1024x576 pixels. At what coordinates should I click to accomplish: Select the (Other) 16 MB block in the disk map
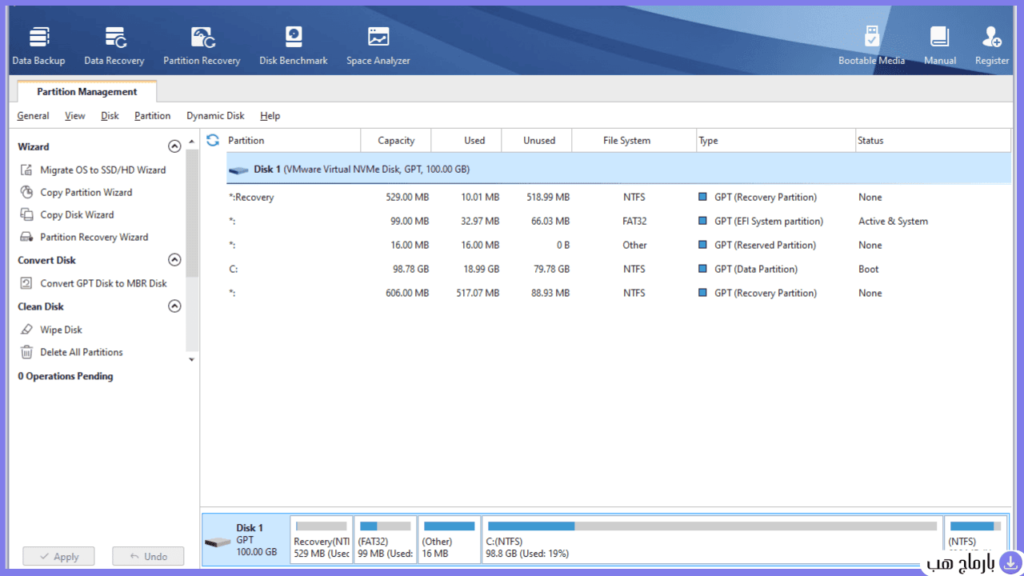click(449, 539)
